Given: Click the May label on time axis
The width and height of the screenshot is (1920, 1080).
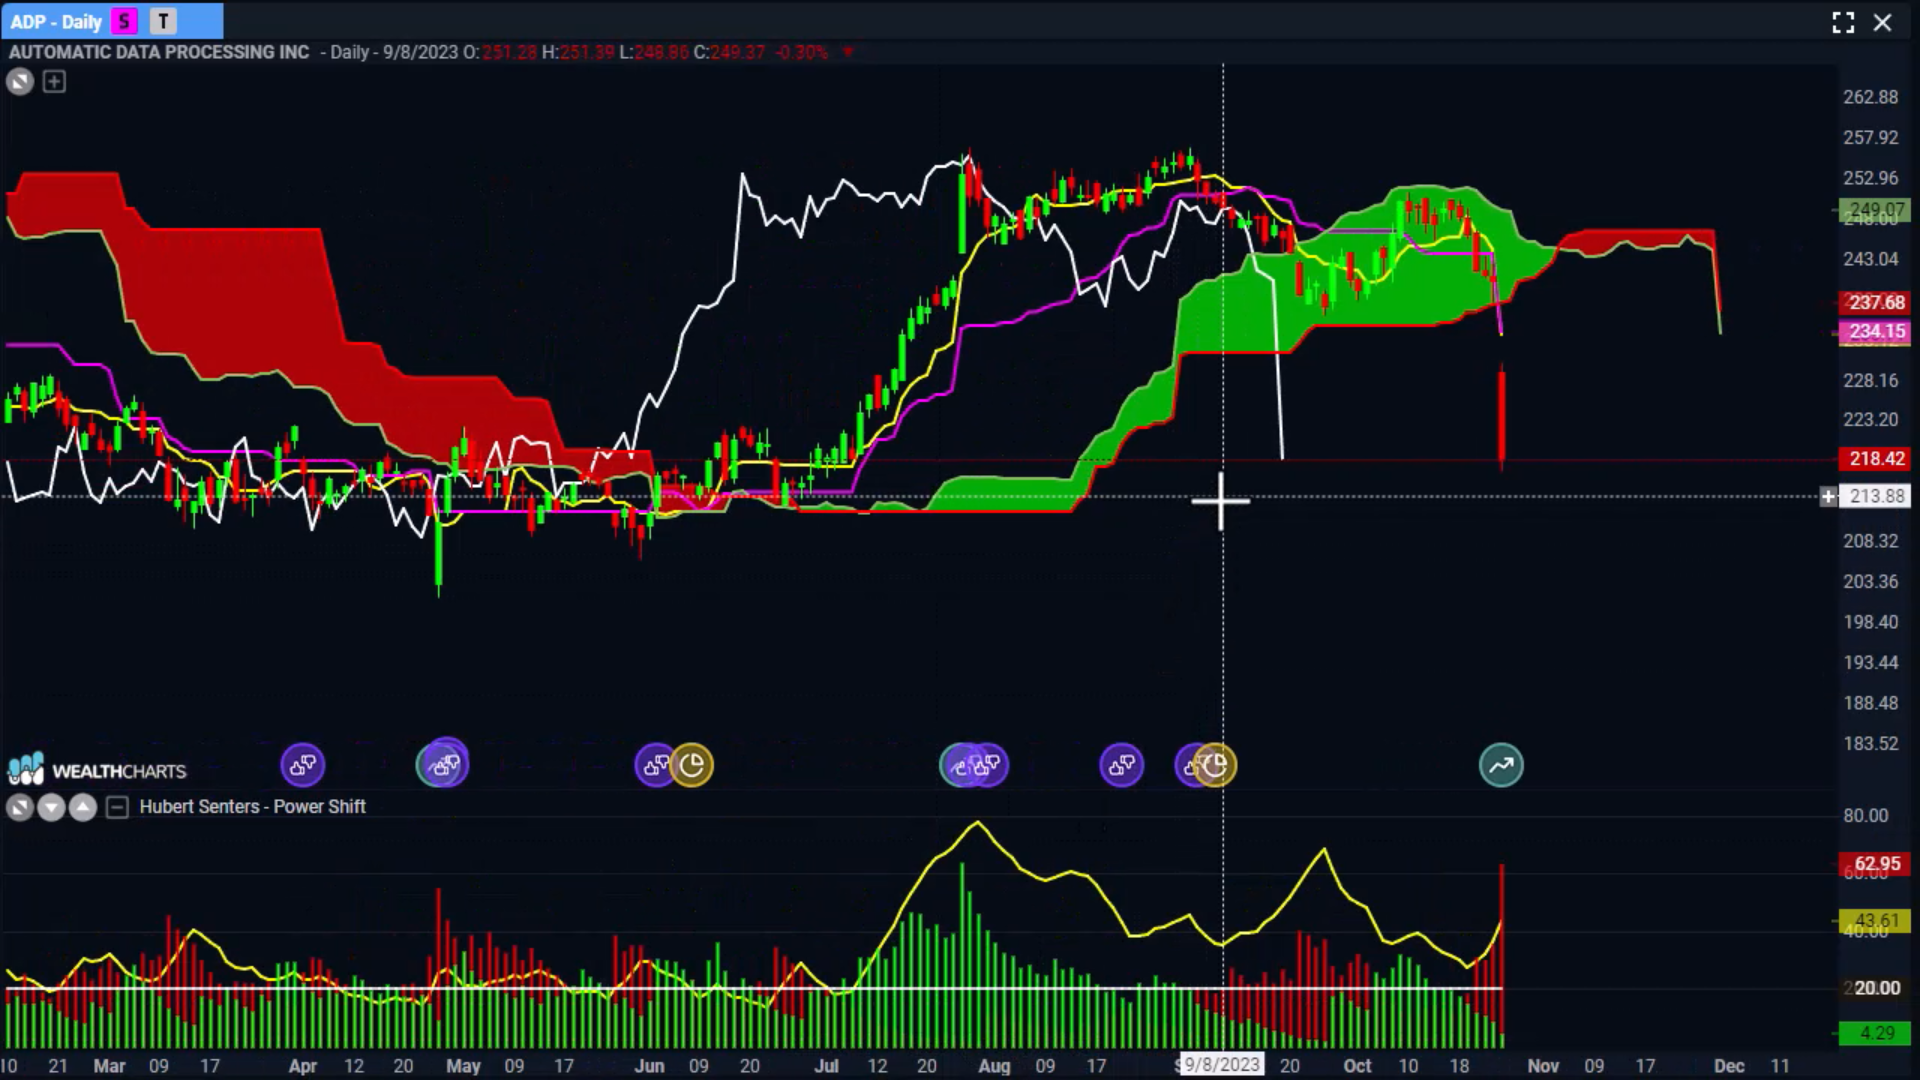Looking at the screenshot, I should tap(463, 1066).
